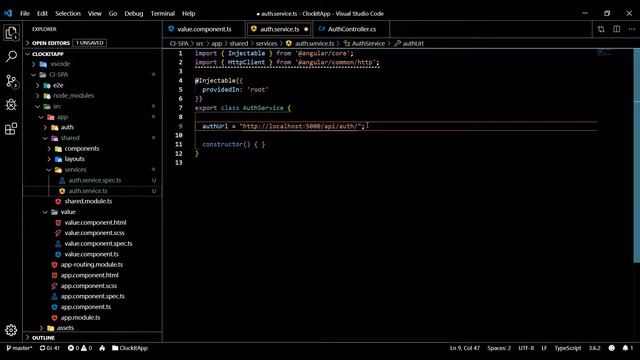Open auth.service.spec.ts in explorer

point(93,180)
